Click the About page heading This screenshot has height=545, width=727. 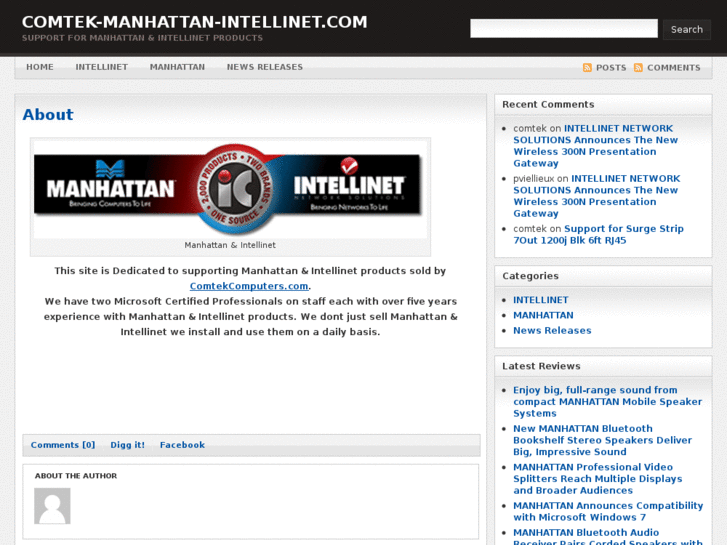pyautogui.click(x=48, y=115)
